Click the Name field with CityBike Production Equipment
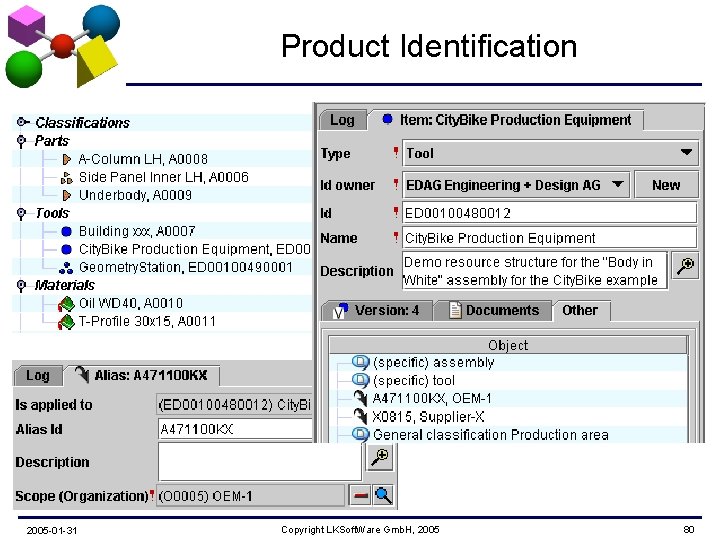The height and width of the screenshot is (540, 720). (549, 238)
